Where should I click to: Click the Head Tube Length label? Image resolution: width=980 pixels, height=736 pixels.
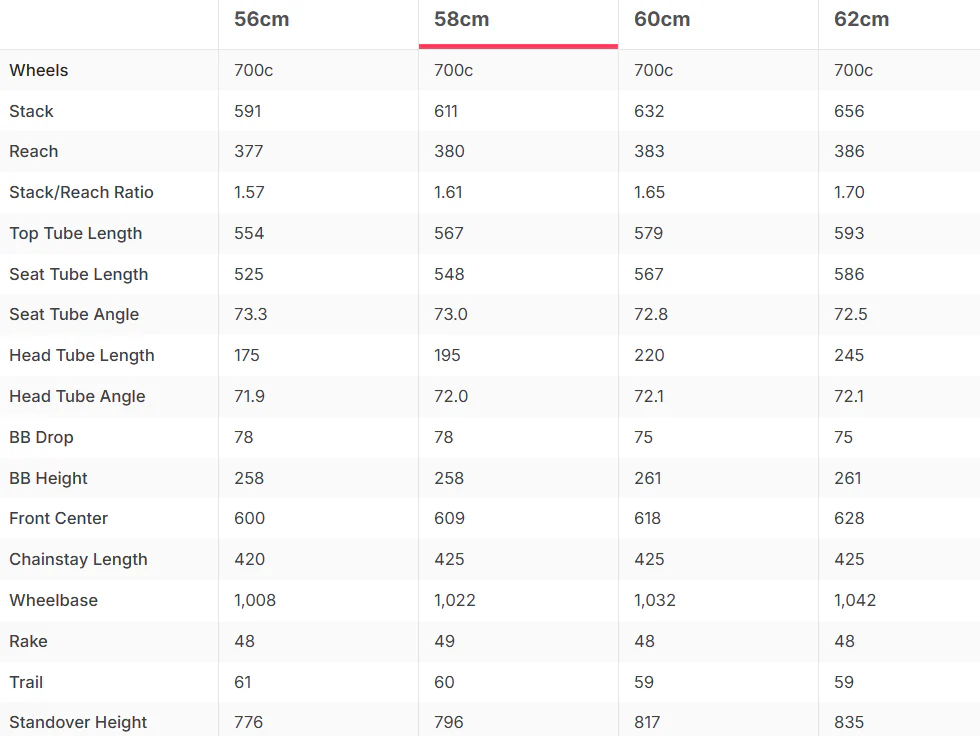pyautogui.click(x=82, y=355)
